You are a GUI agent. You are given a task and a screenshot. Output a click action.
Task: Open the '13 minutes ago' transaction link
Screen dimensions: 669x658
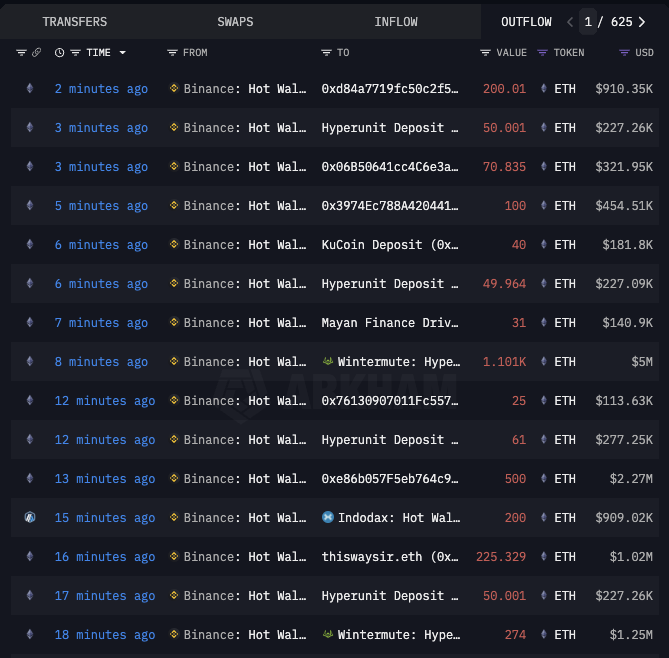(105, 479)
